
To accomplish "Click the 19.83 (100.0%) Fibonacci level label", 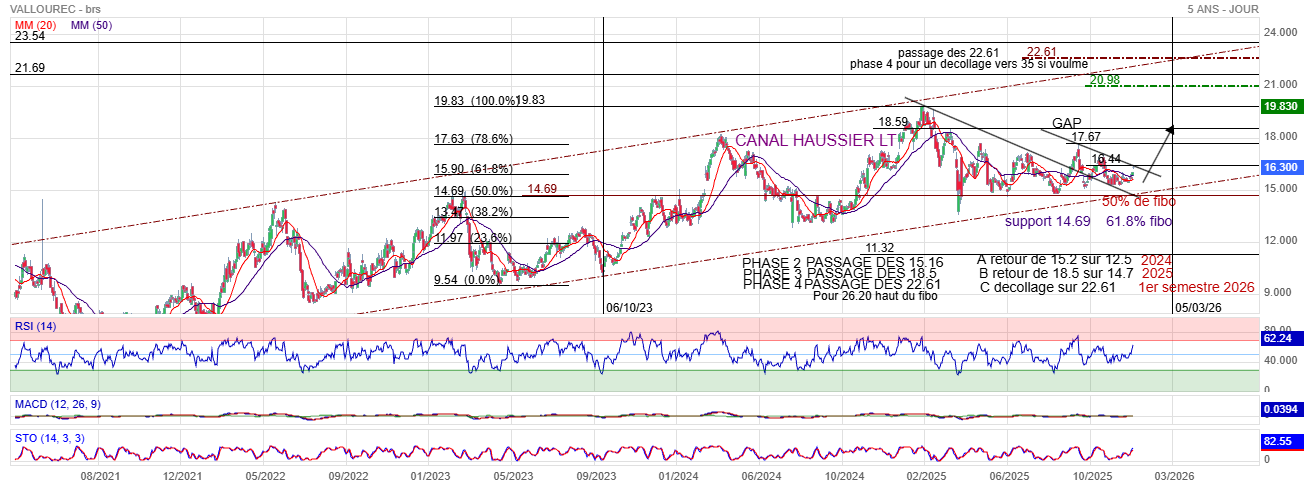I will [476, 101].
